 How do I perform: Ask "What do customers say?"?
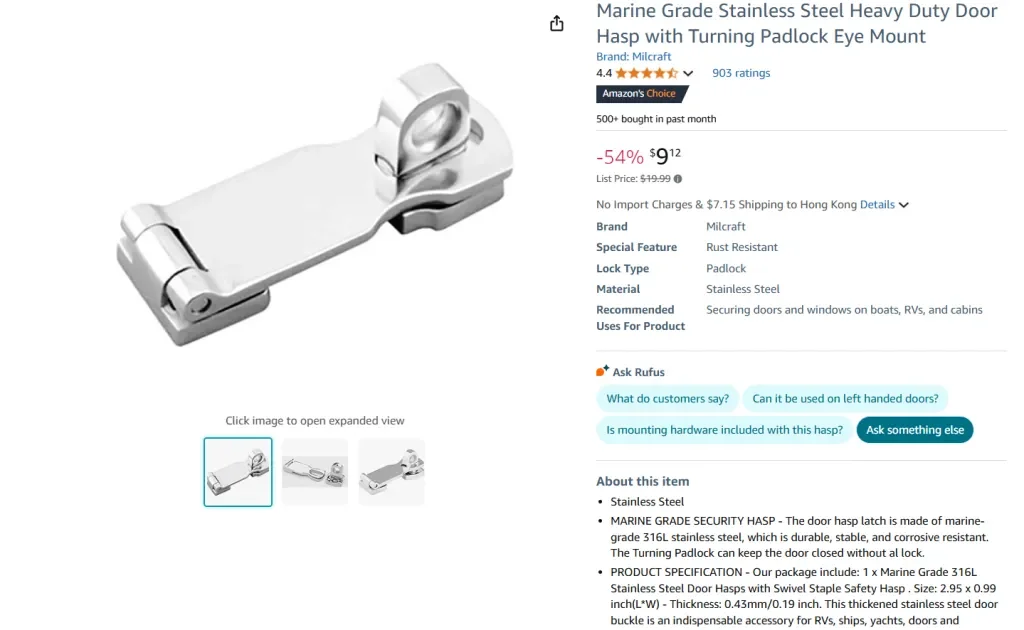[x=667, y=399]
